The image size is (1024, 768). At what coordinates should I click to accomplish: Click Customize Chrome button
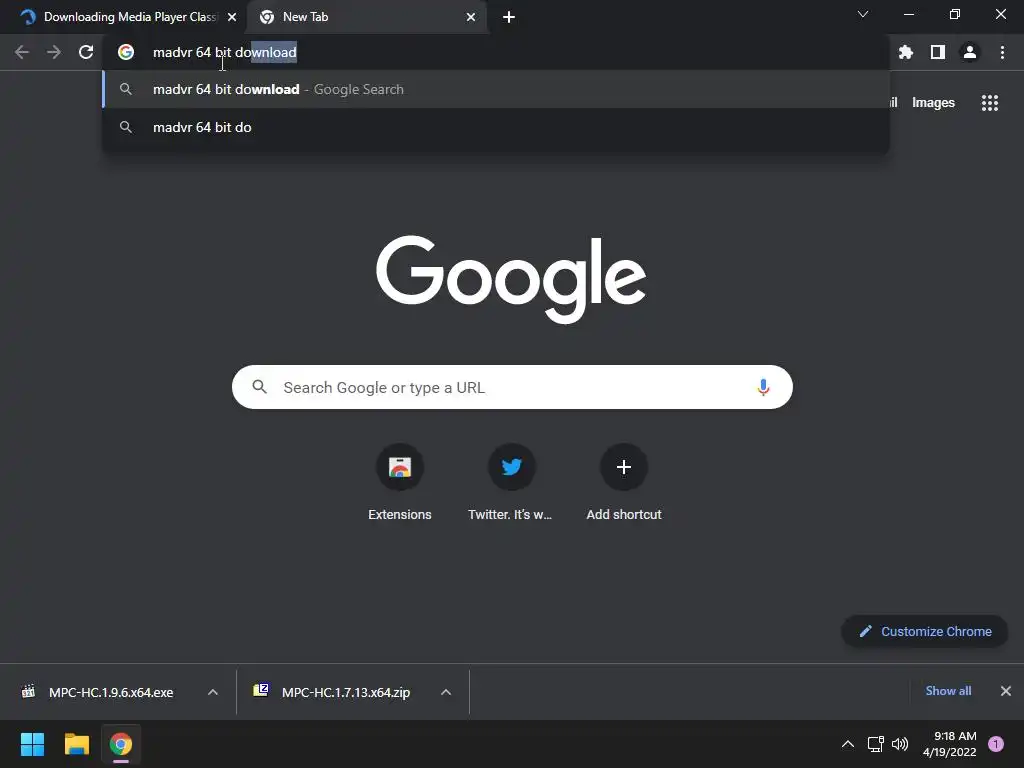925,632
